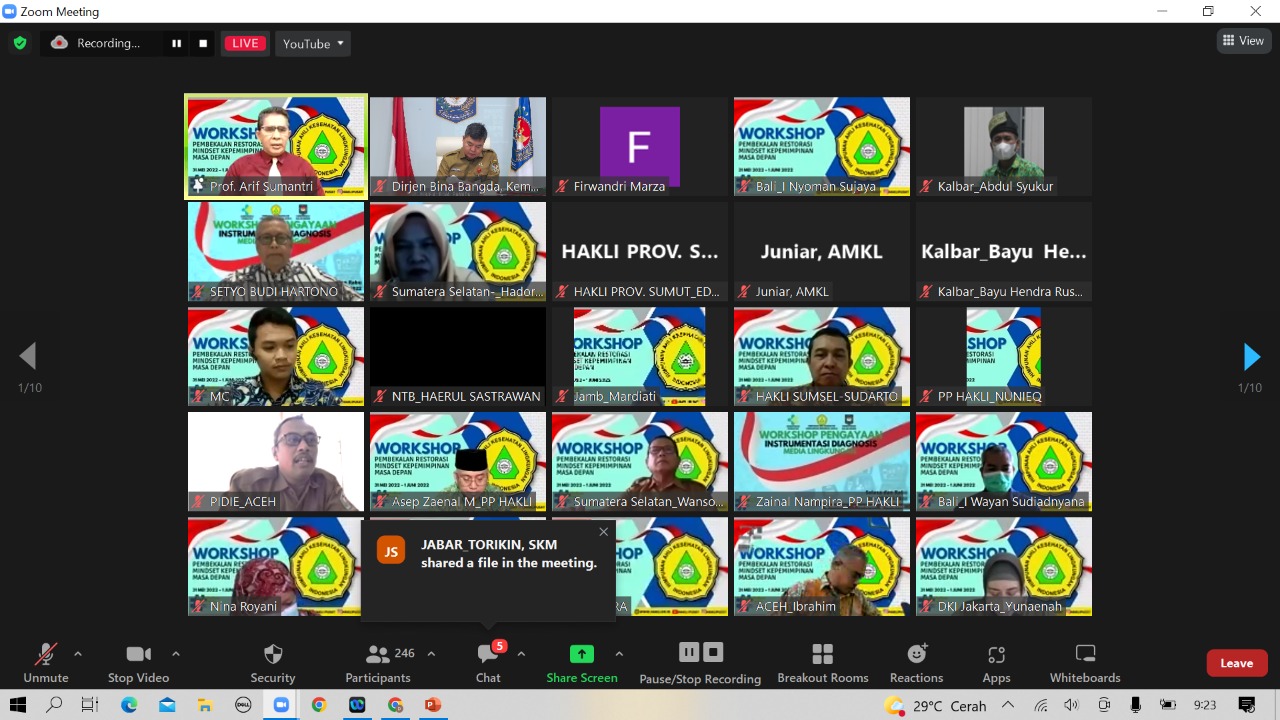Expand video options arrow next to Stop Video

click(x=176, y=654)
